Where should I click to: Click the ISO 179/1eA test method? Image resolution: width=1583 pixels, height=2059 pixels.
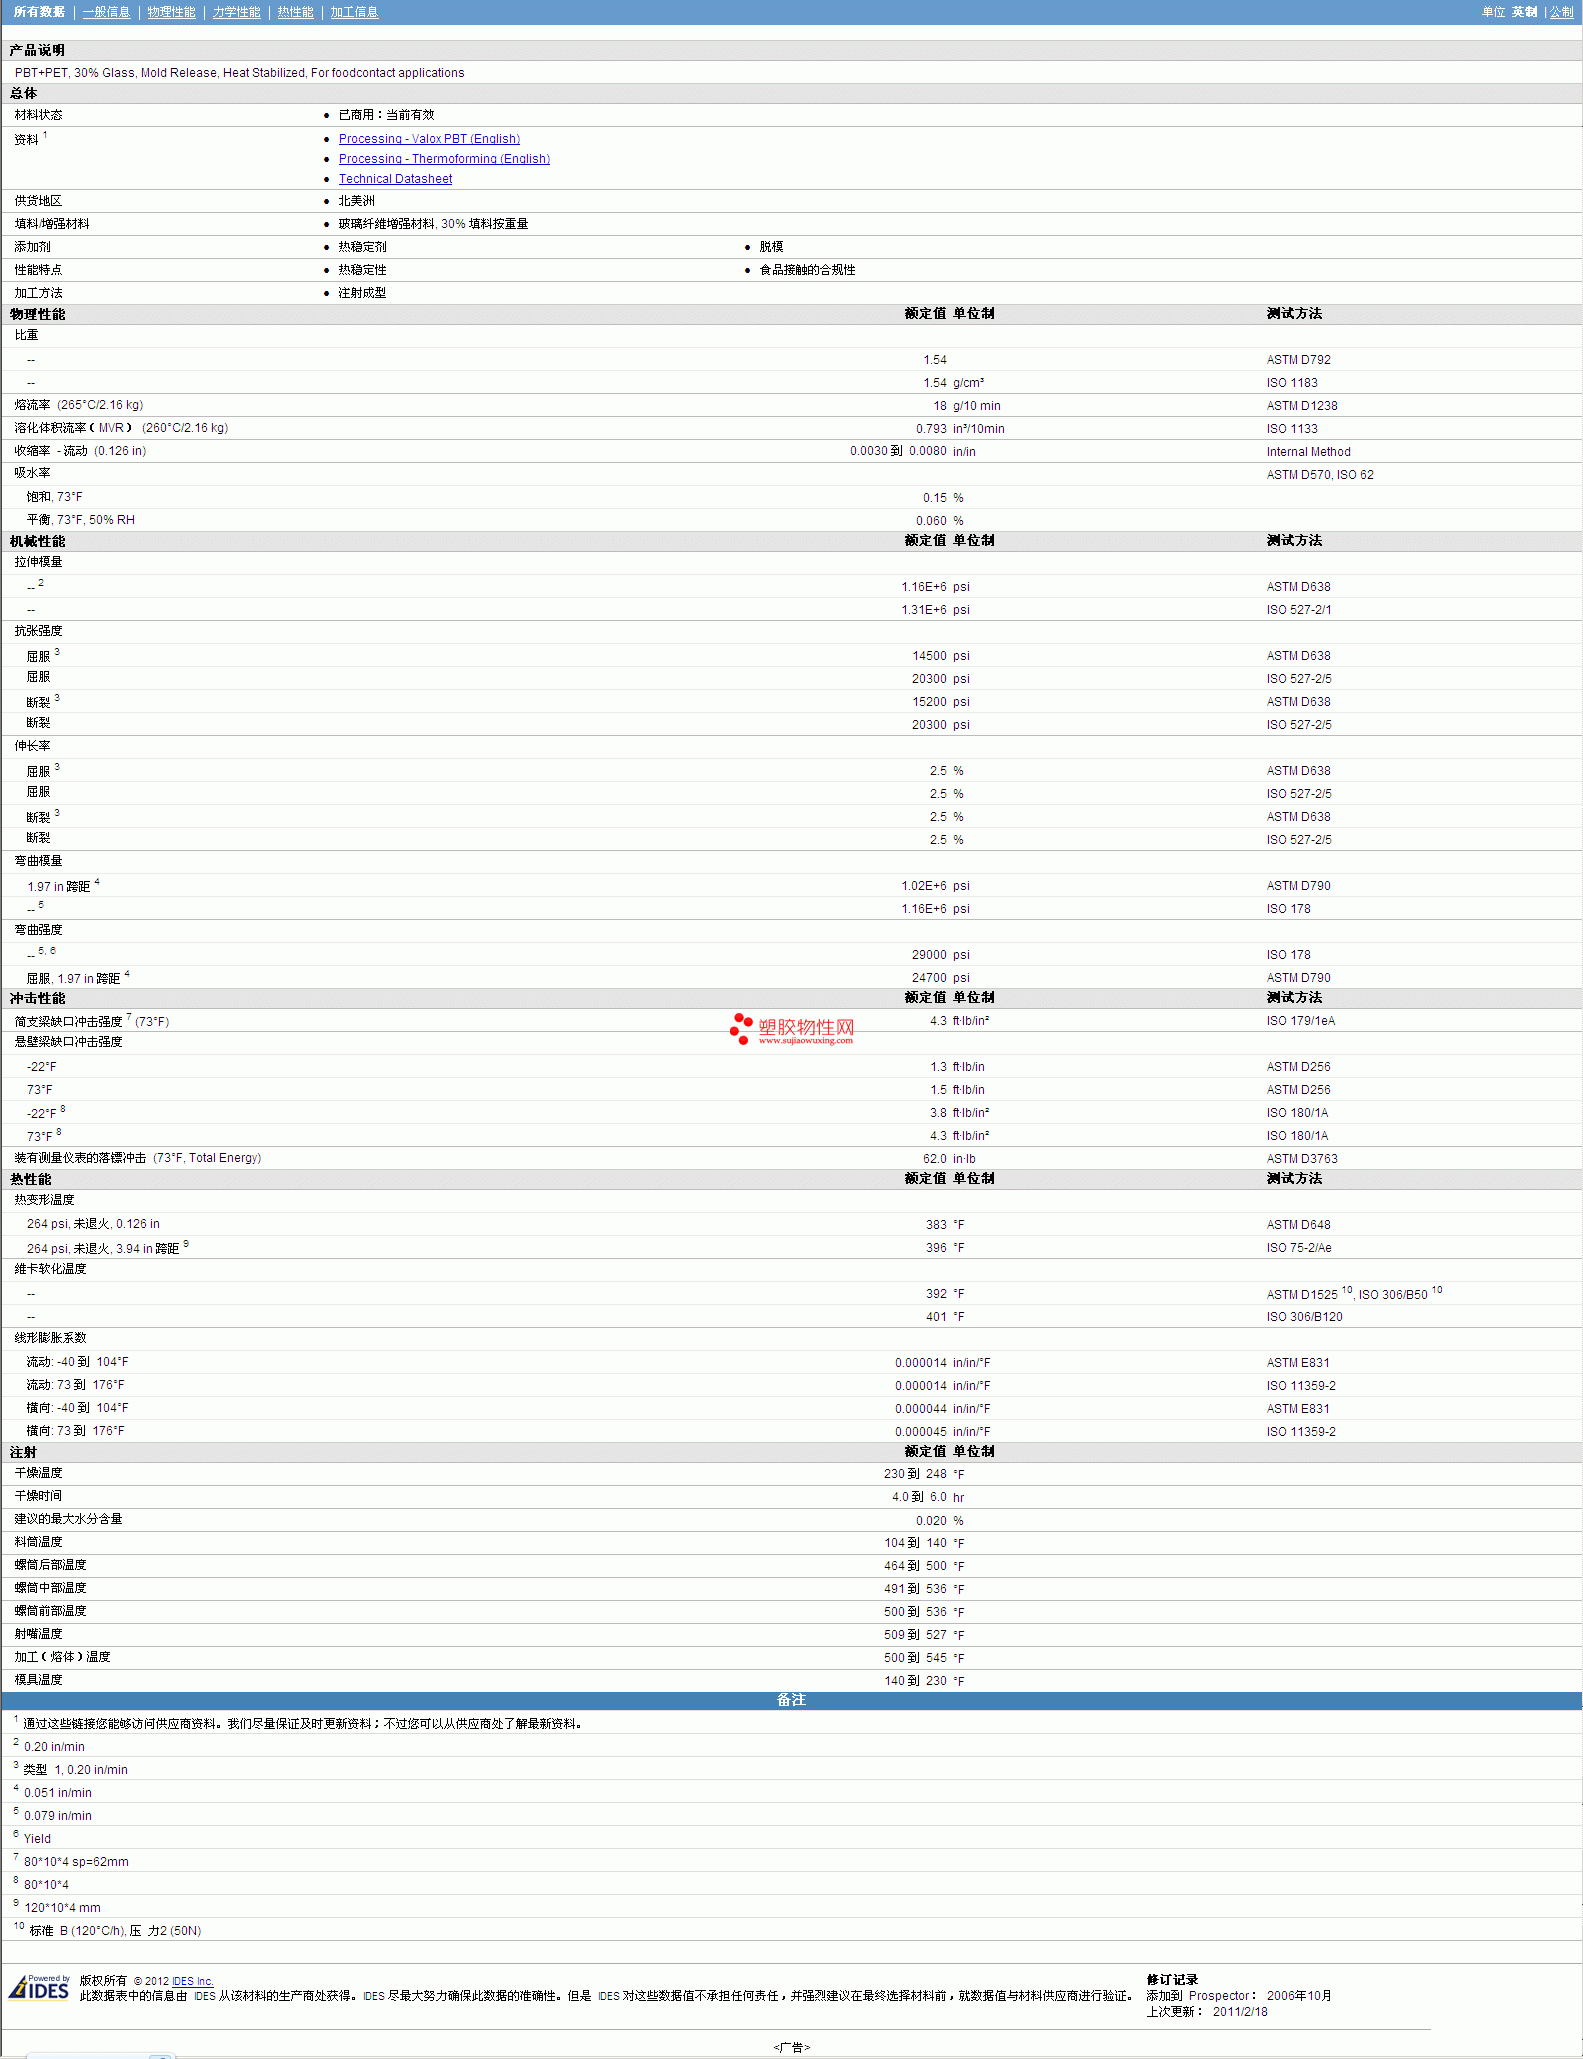[x=1300, y=1021]
